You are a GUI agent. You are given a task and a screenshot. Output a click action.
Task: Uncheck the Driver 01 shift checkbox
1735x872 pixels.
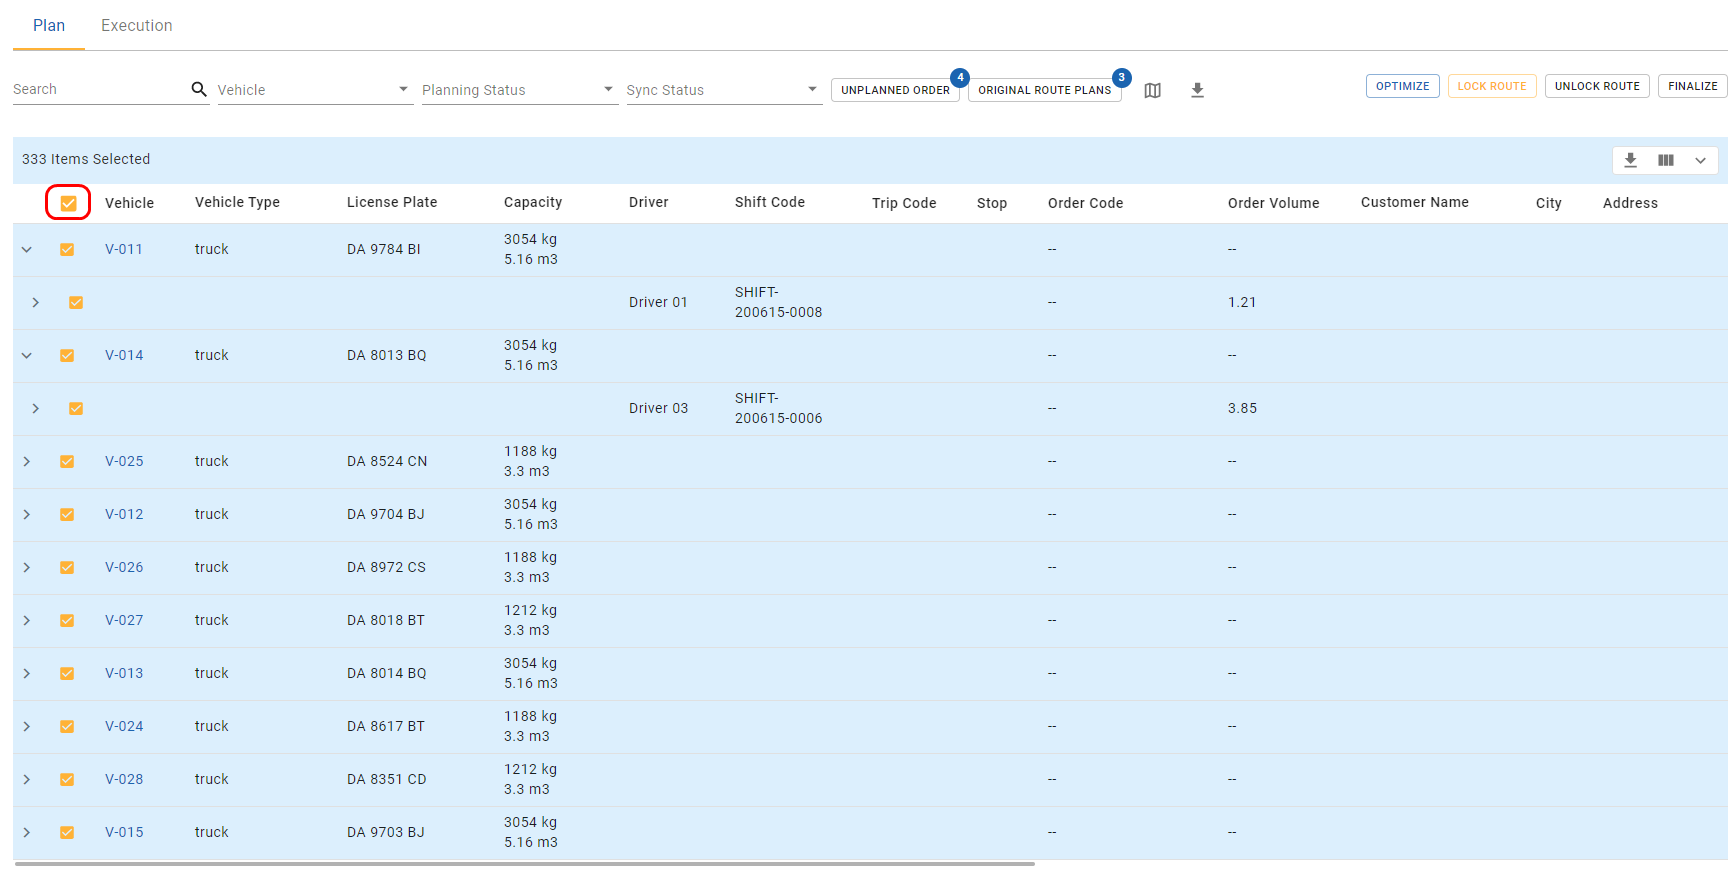tap(76, 302)
